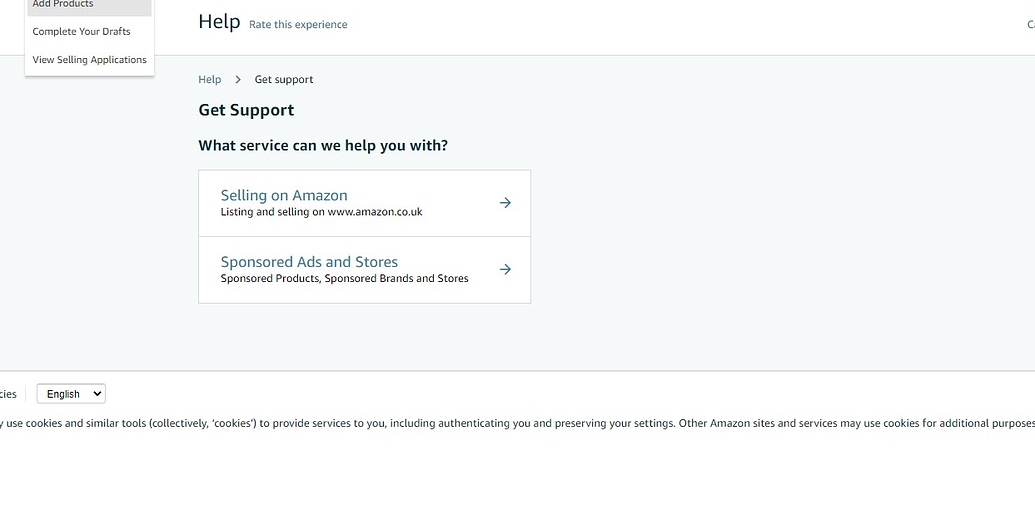Click the 'What service can we help you with?' heading
The image size is (1035, 525).
(323, 145)
